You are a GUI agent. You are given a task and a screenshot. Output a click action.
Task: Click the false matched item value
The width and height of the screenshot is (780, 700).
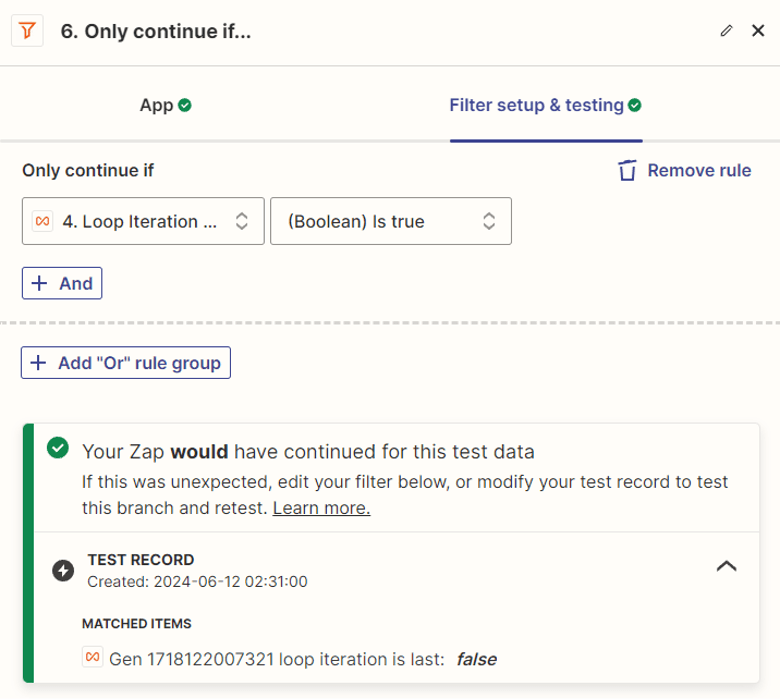coord(476,659)
